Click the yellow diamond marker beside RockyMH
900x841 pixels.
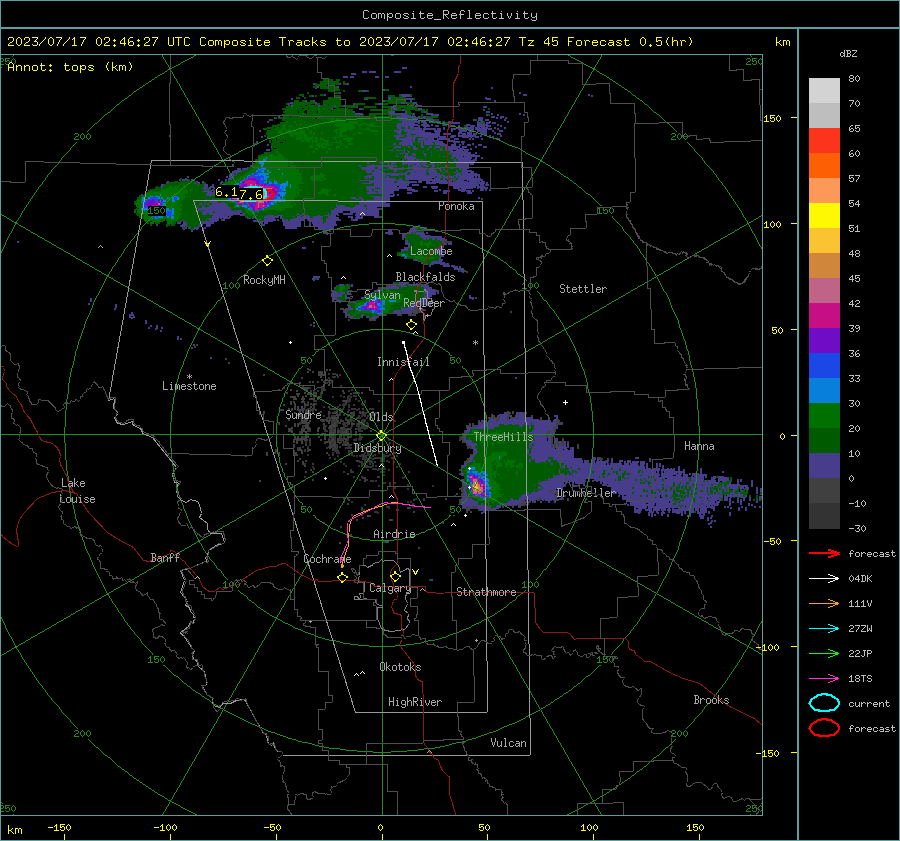pyautogui.click(x=267, y=261)
